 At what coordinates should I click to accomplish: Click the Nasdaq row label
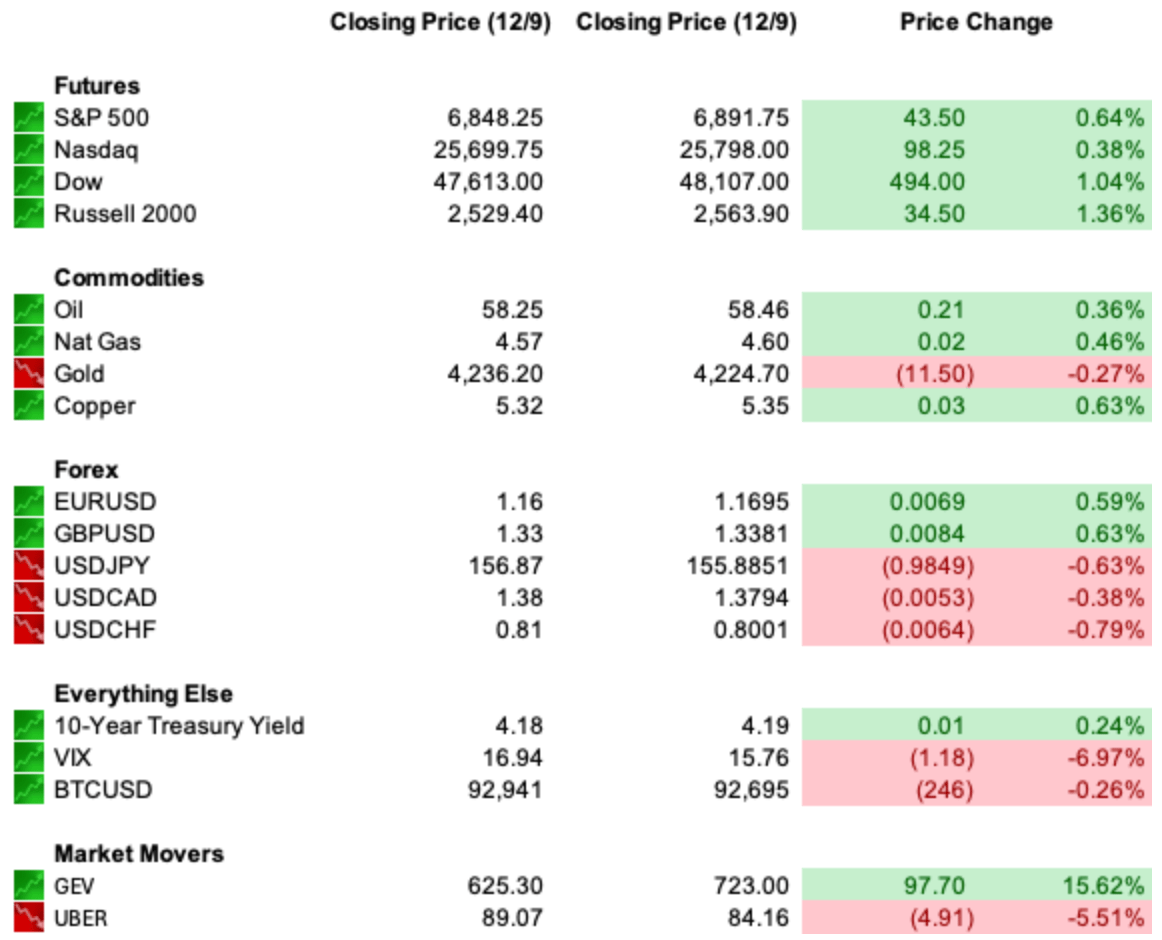(96, 150)
